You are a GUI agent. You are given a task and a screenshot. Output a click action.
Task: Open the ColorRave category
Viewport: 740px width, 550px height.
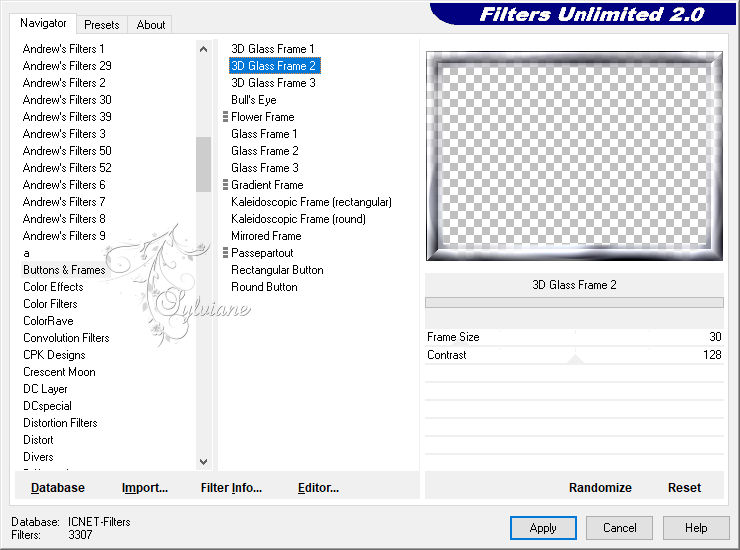[x=48, y=321]
